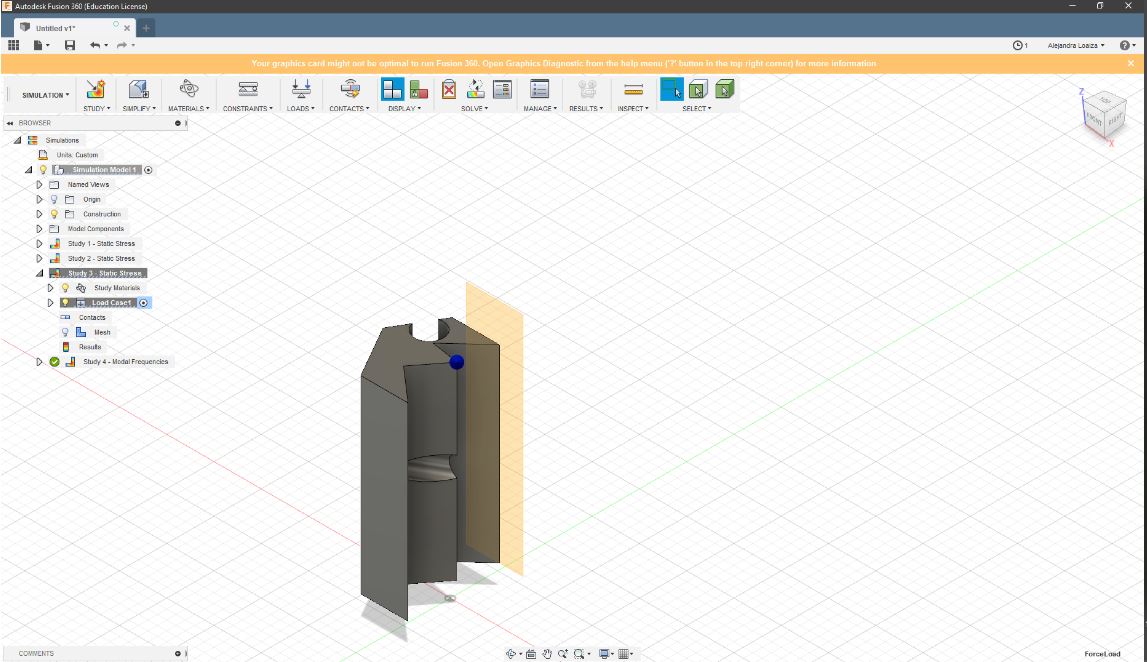Expand Study 1 - Static Stress
This screenshot has width=1147, height=662.
40,244
